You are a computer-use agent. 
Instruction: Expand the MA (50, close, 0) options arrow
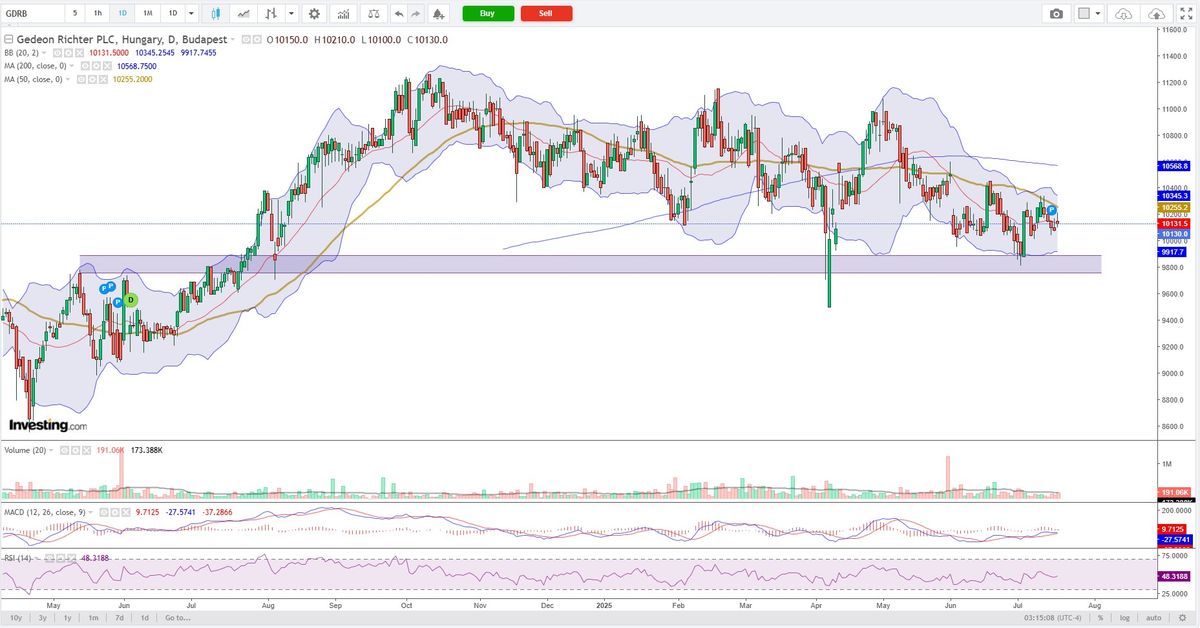[x=68, y=79]
